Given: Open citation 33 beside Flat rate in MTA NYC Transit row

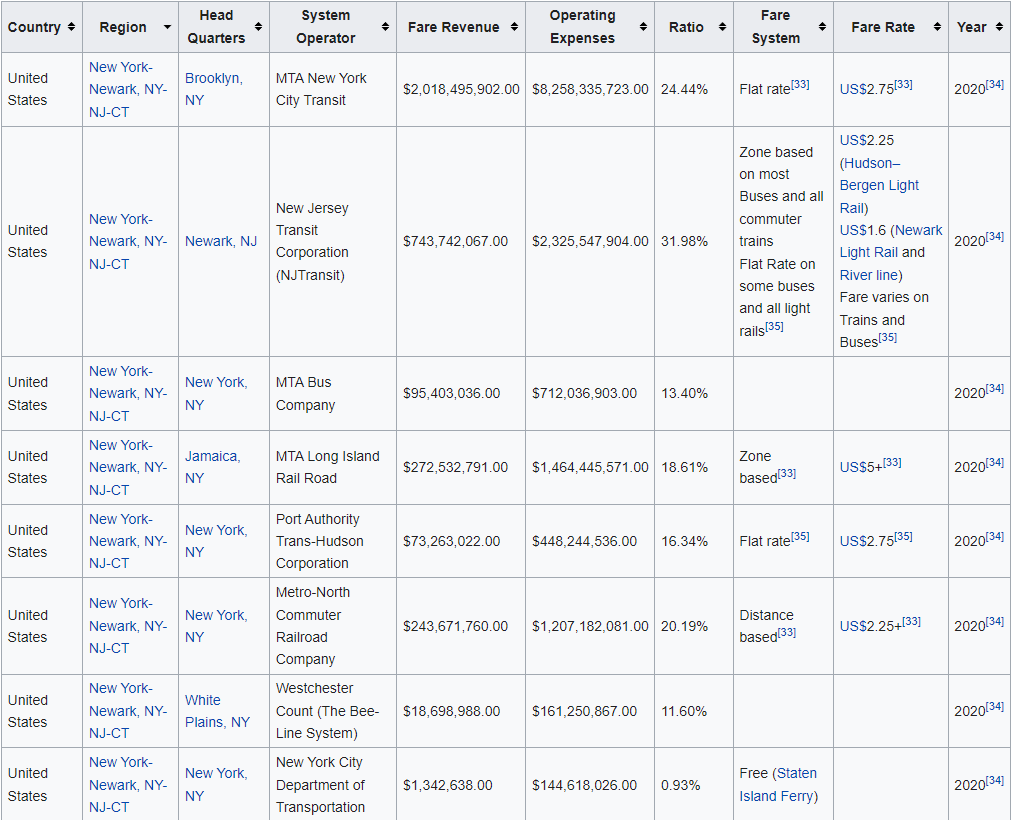Looking at the screenshot, I should [800, 85].
